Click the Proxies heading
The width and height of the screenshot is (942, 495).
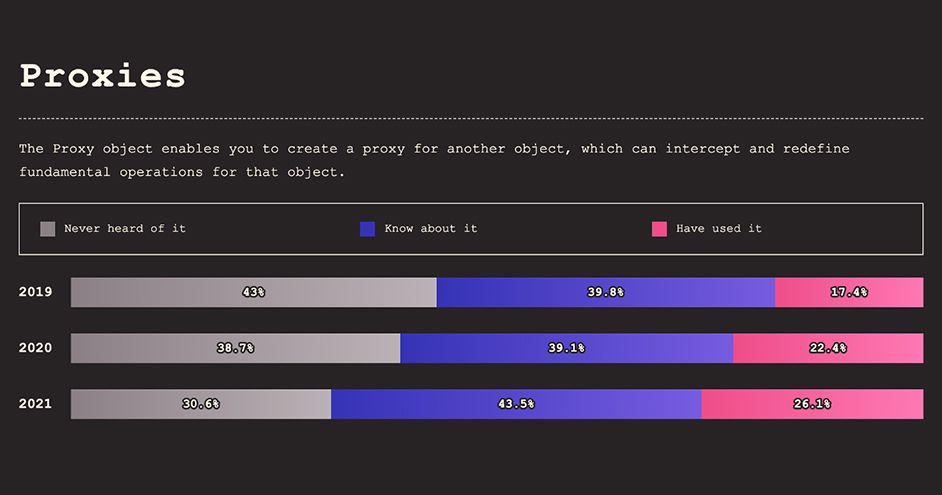click(102, 76)
